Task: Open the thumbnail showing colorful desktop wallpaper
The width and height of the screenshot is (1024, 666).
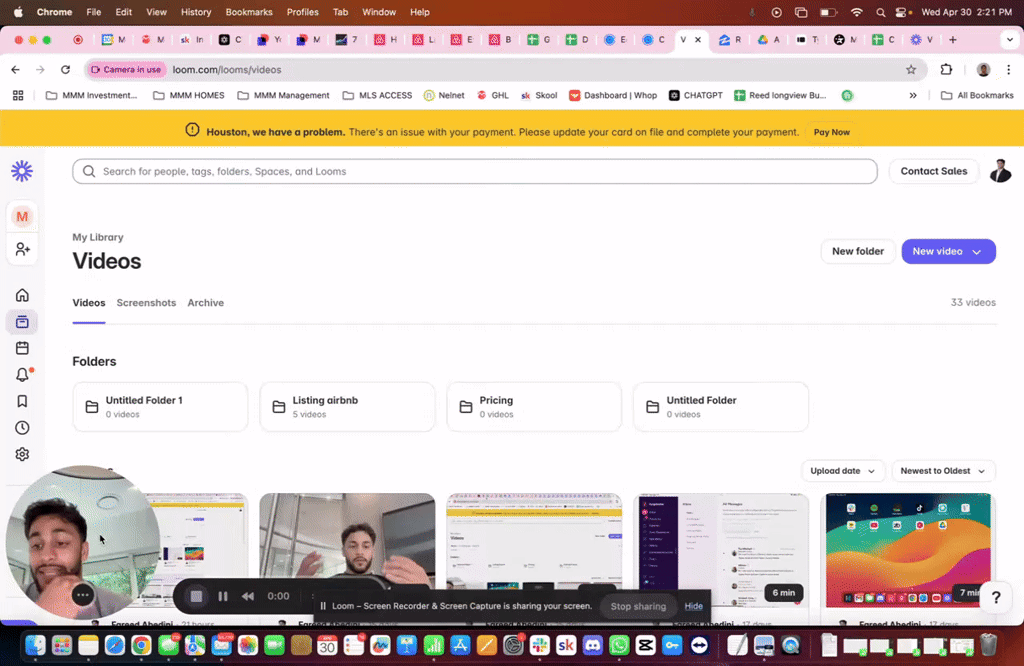Action: pyautogui.click(x=908, y=550)
